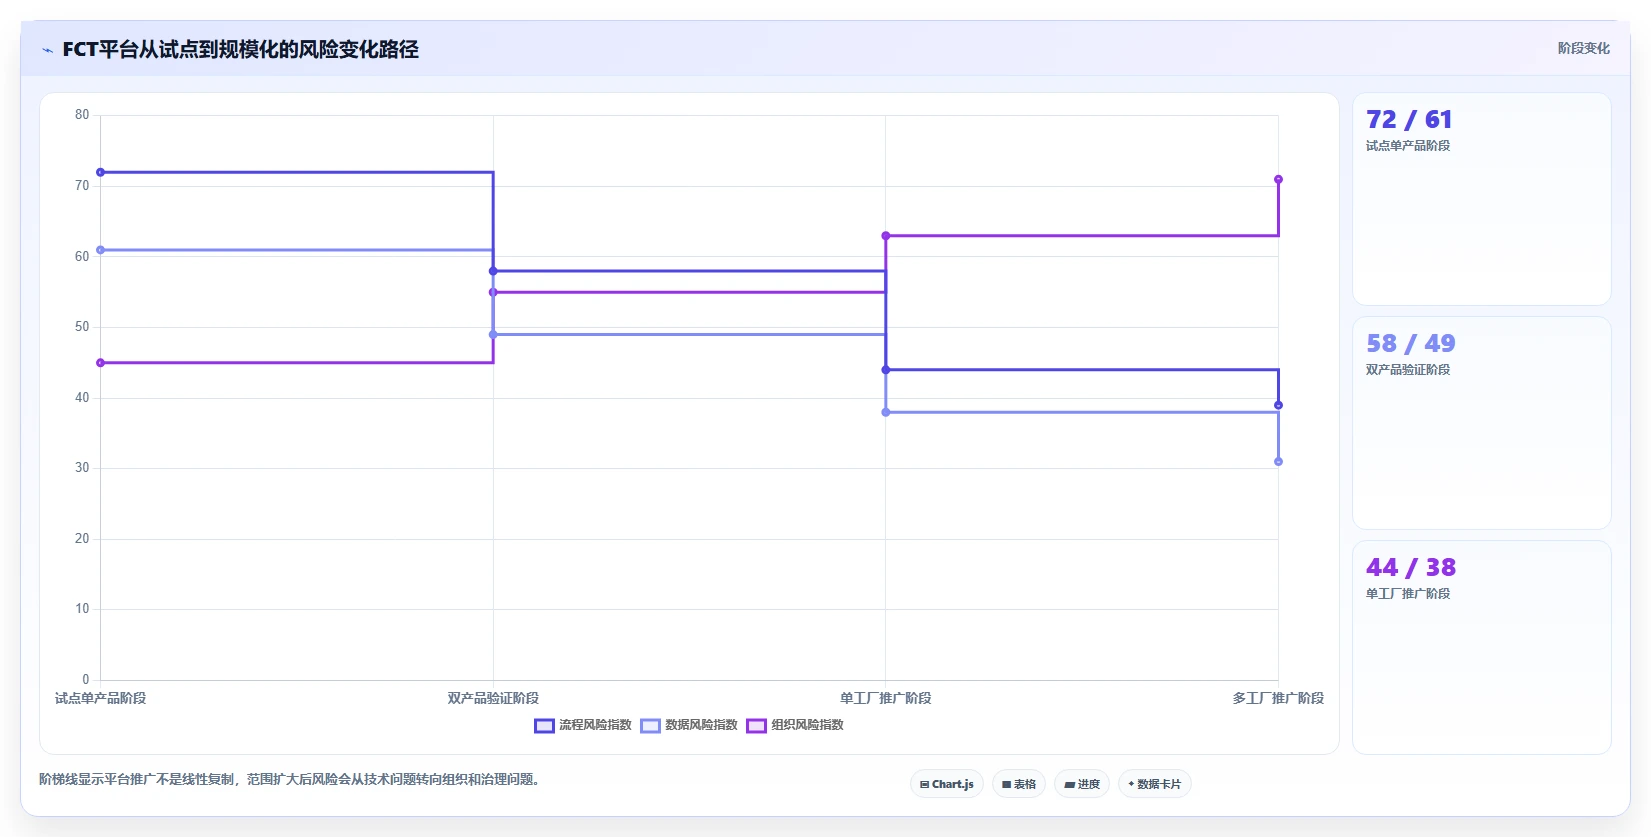Click 流程风险指数 point at 单工厂推广阶段 (44)
This screenshot has height=837, width=1651.
[886, 370]
